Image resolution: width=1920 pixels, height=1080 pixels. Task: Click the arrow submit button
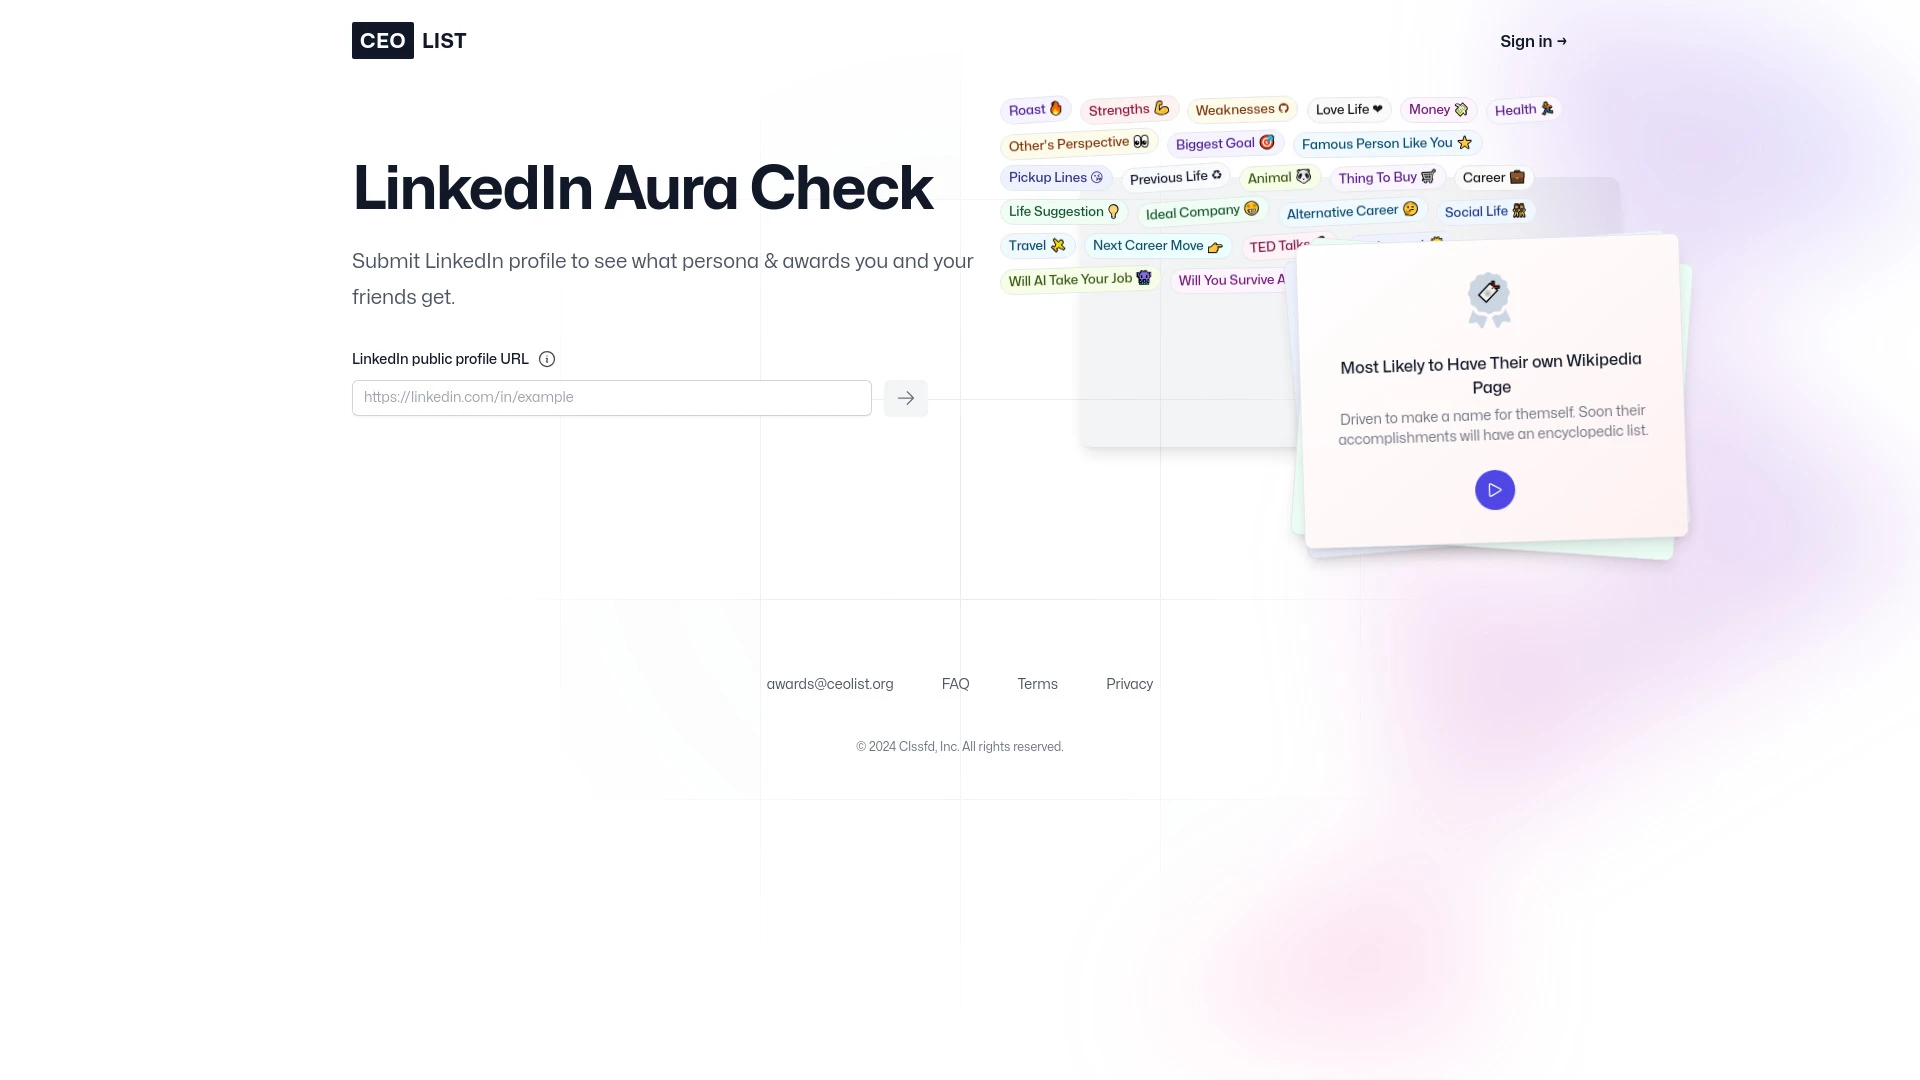tap(905, 397)
